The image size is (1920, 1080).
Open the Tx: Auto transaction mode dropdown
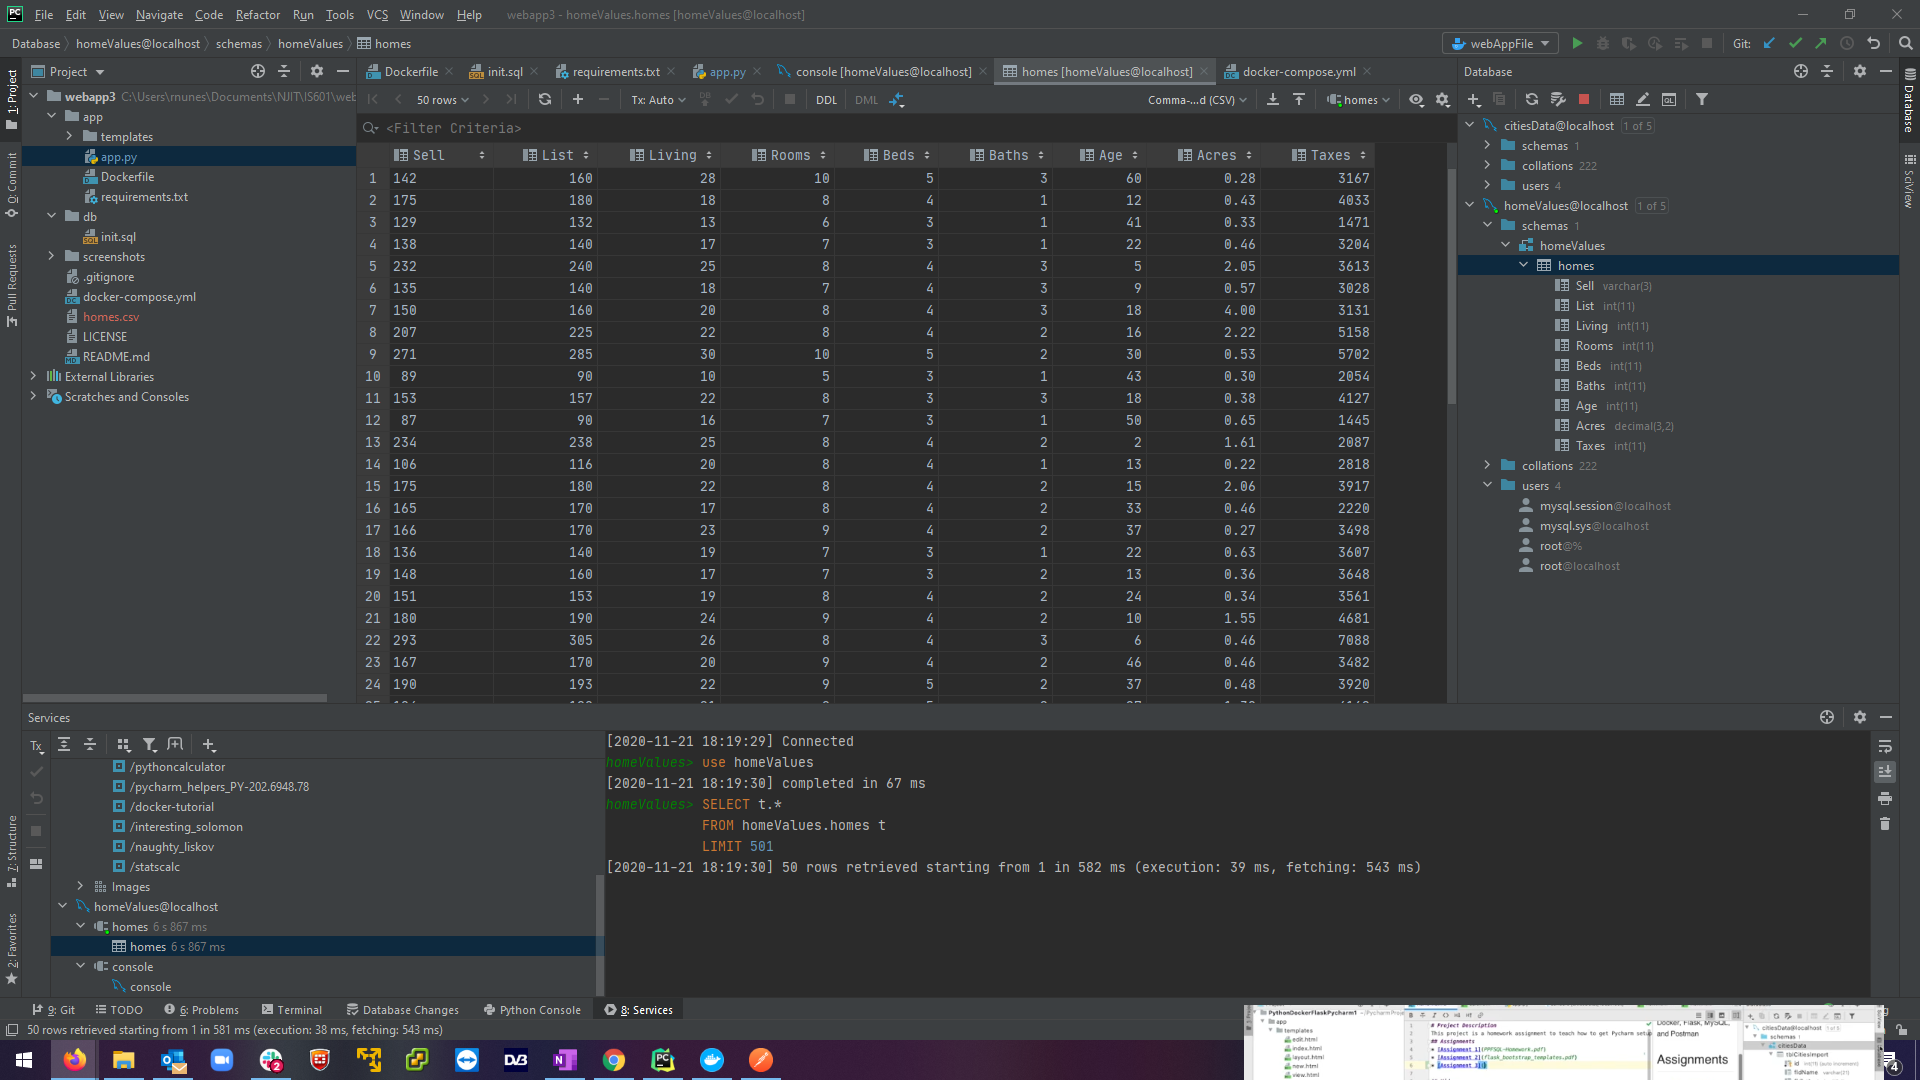pos(658,100)
